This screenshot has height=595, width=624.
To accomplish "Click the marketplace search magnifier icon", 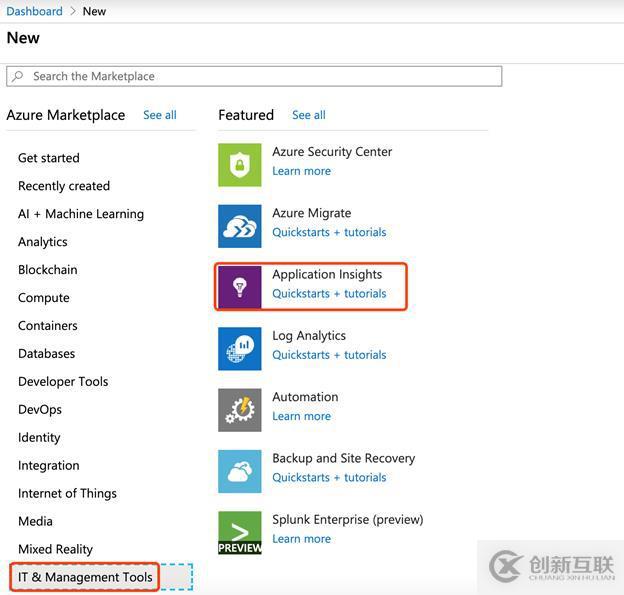I will 18,76.
